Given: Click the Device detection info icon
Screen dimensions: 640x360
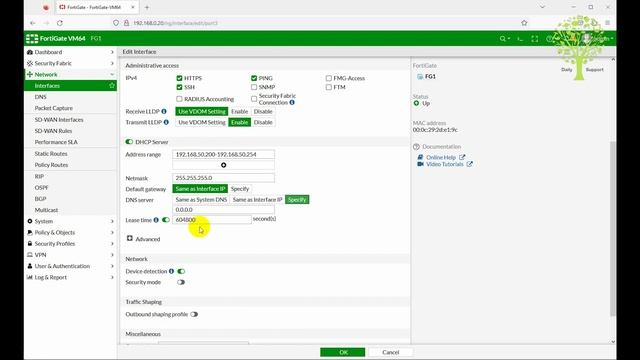Looking at the screenshot, I should point(171,271).
